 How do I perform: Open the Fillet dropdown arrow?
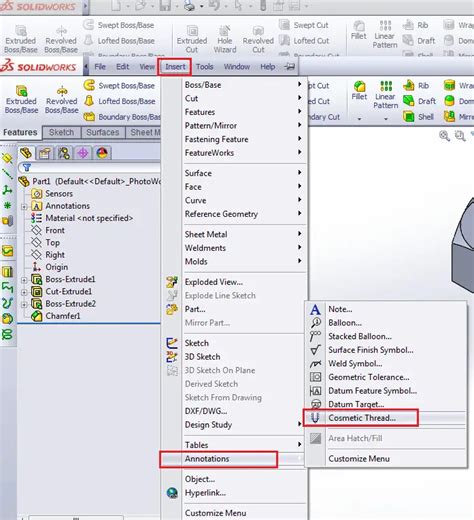click(359, 119)
